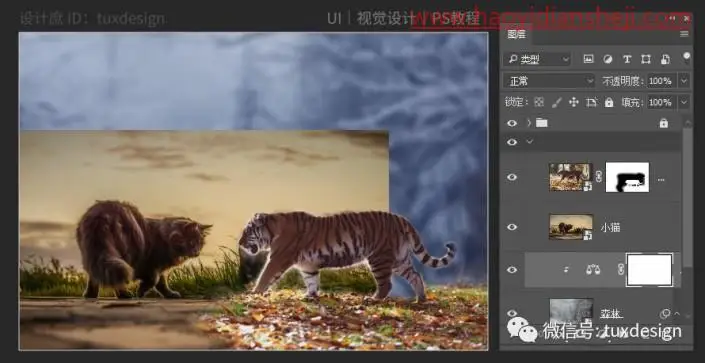
Task: Toggle the layer filtering on/off switch
Action: [x=686, y=57]
